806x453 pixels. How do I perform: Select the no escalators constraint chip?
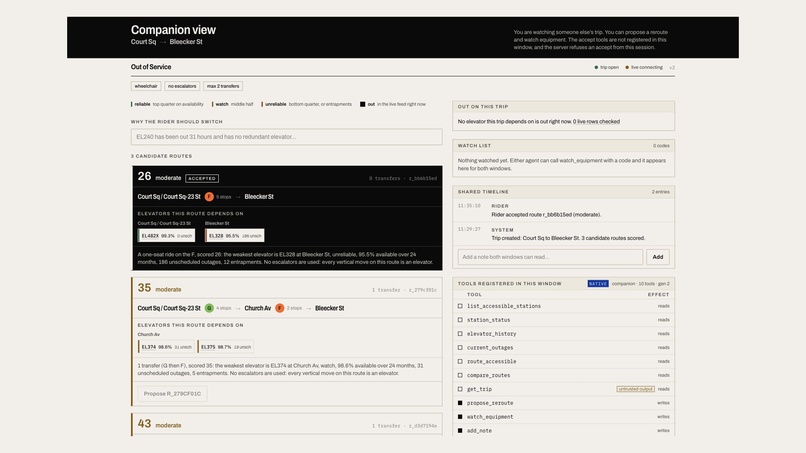pyautogui.click(x=182, y=86)
